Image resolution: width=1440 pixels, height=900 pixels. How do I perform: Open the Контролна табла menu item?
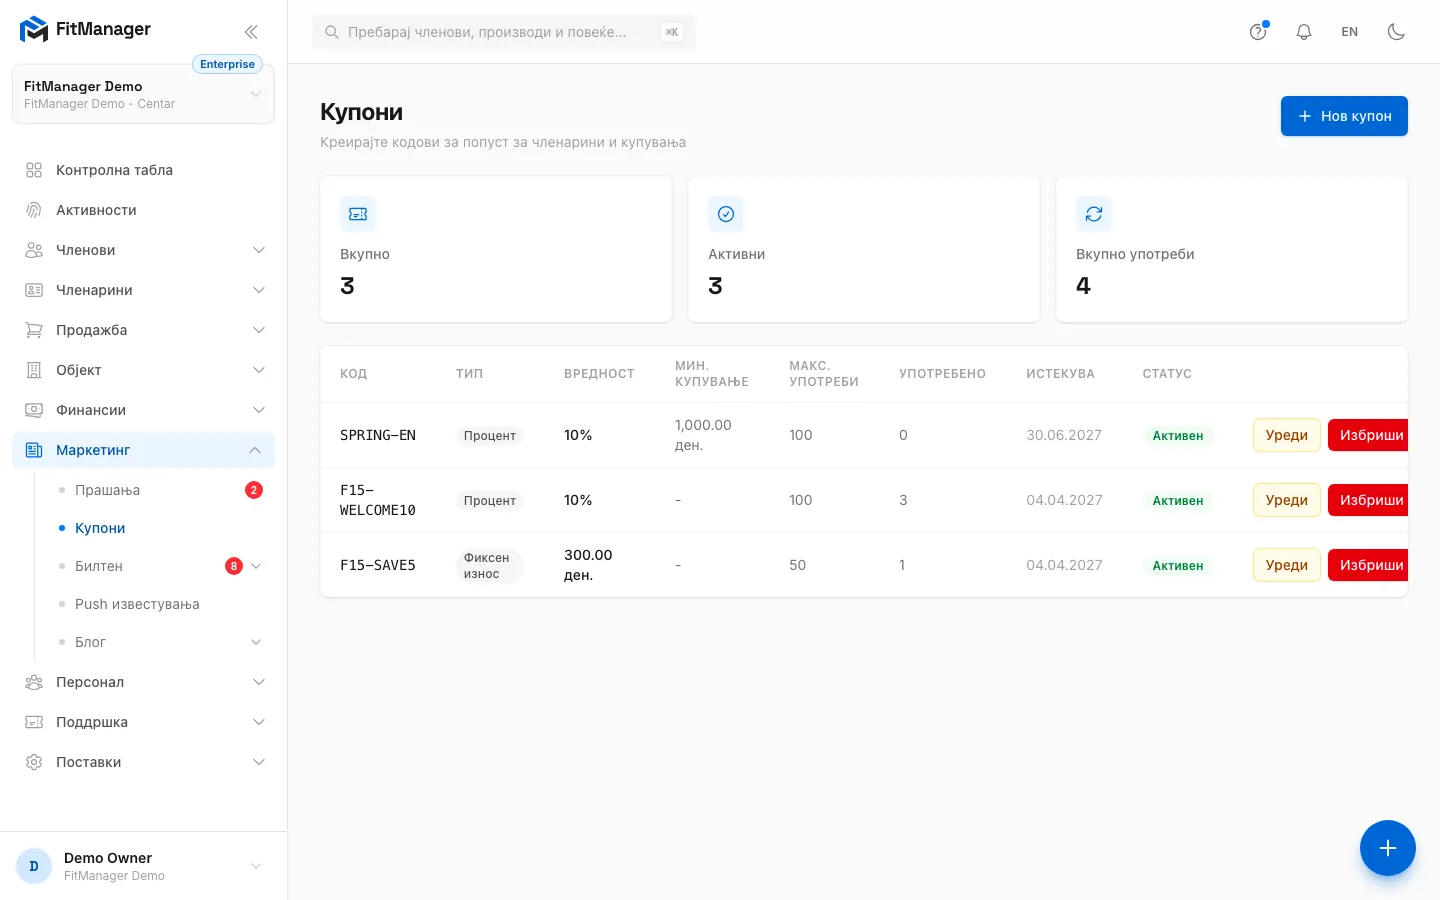point(143,170)
